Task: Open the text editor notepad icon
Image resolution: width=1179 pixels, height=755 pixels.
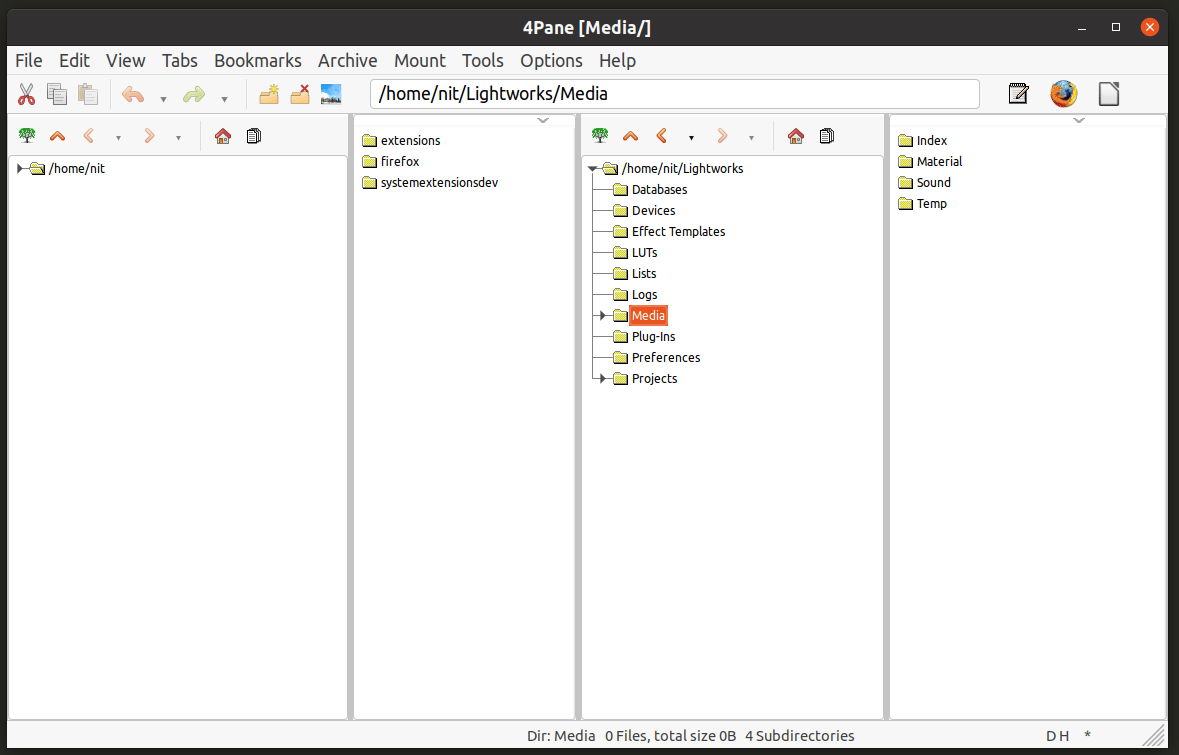Action: point(1018,93)
